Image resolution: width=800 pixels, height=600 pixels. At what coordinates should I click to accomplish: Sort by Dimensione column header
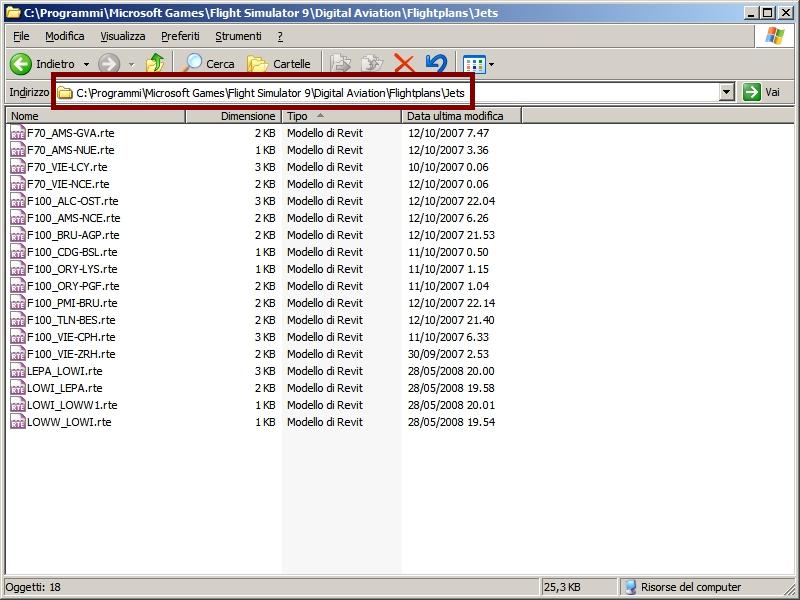234,116
